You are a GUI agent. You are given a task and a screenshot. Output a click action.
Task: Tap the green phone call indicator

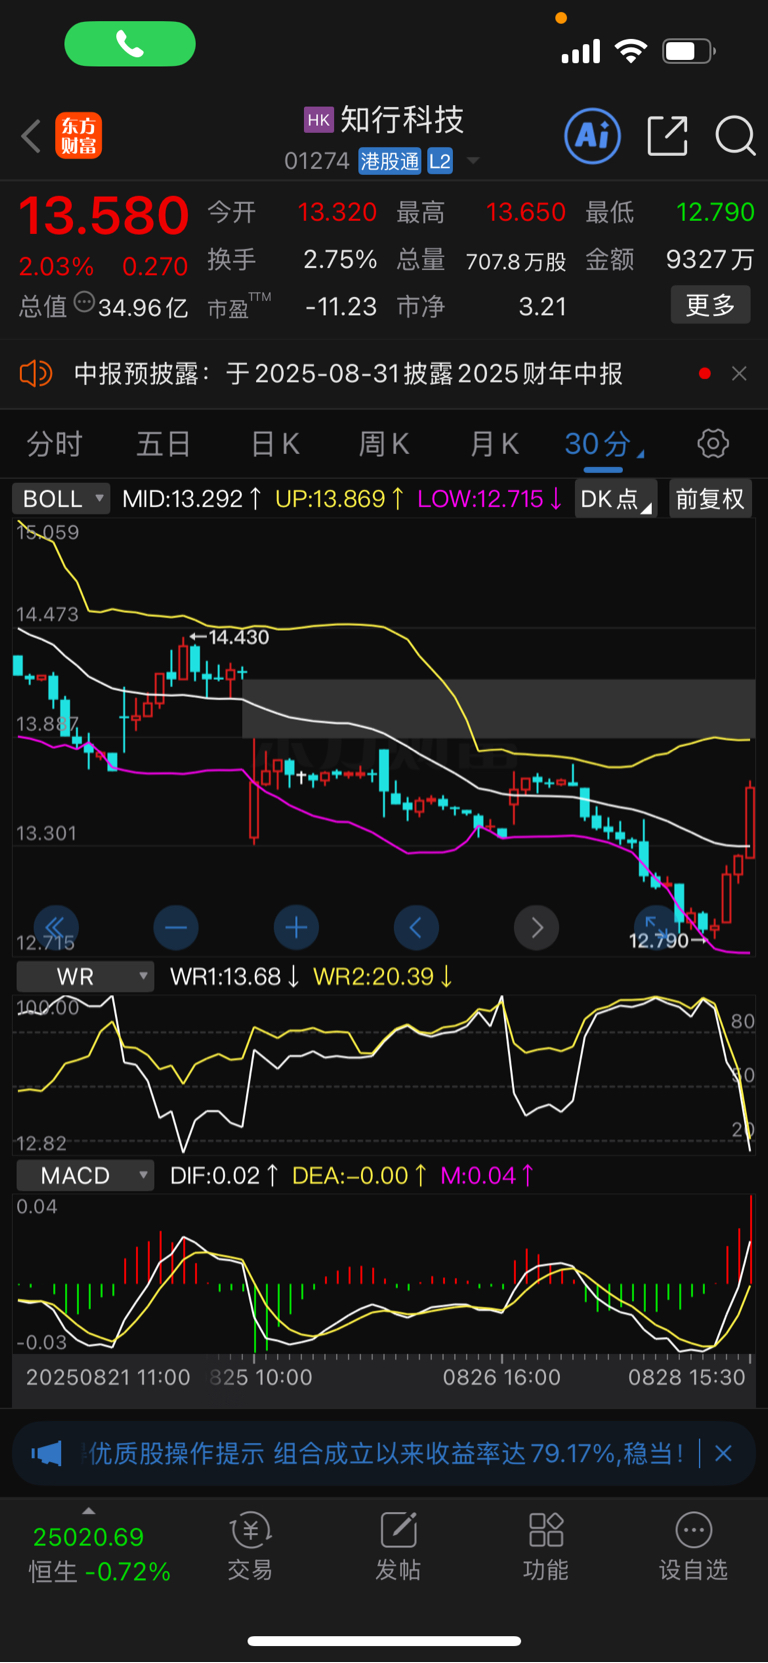coord(130,44)
